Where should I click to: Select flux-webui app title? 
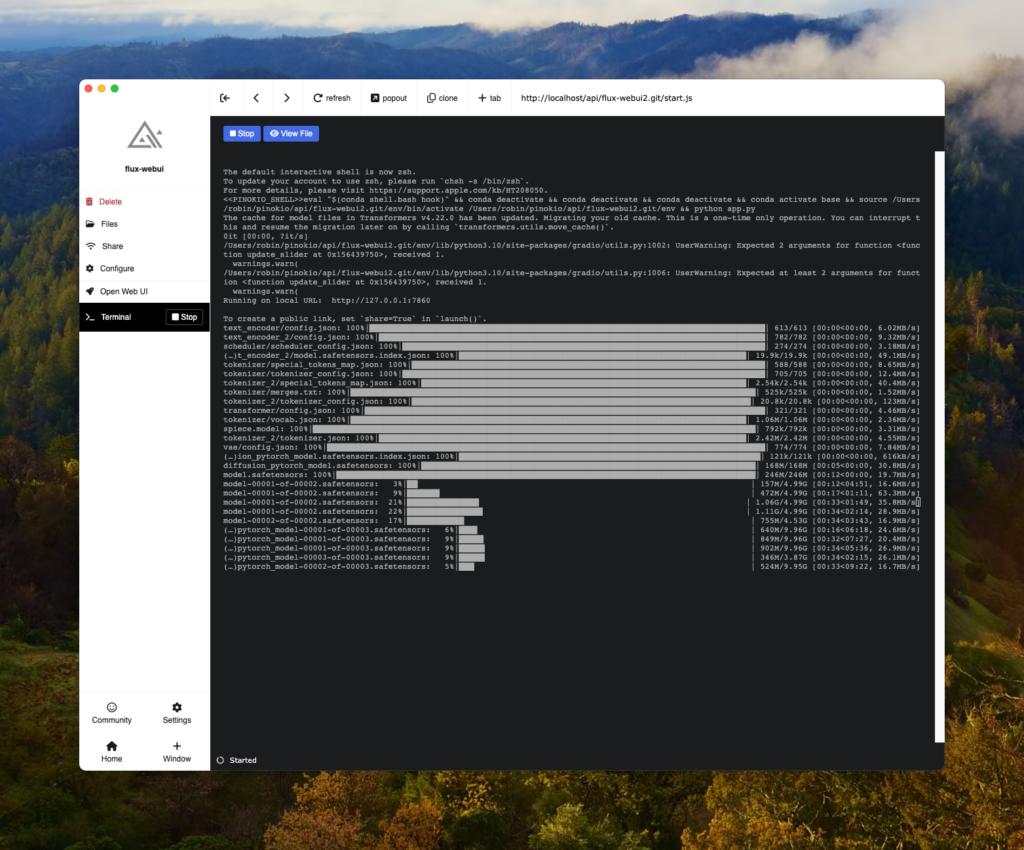(x=144, y=168)
